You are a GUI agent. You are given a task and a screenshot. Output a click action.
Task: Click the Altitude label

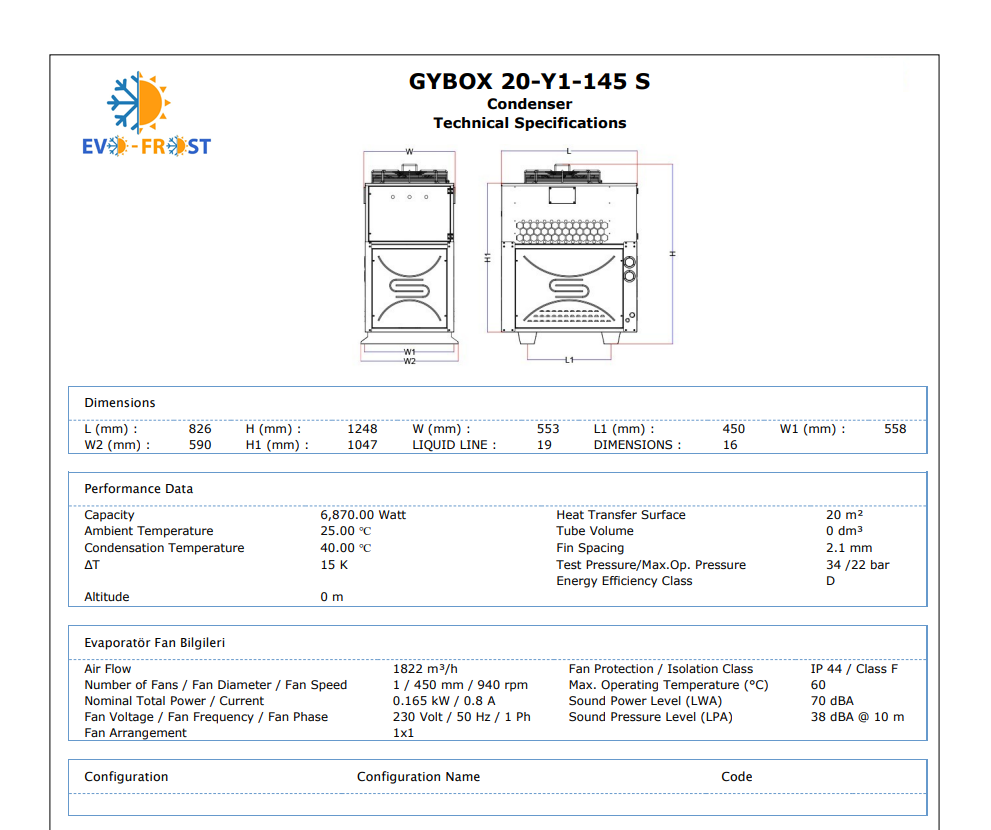pyautogui.click(x=107, y=597)
